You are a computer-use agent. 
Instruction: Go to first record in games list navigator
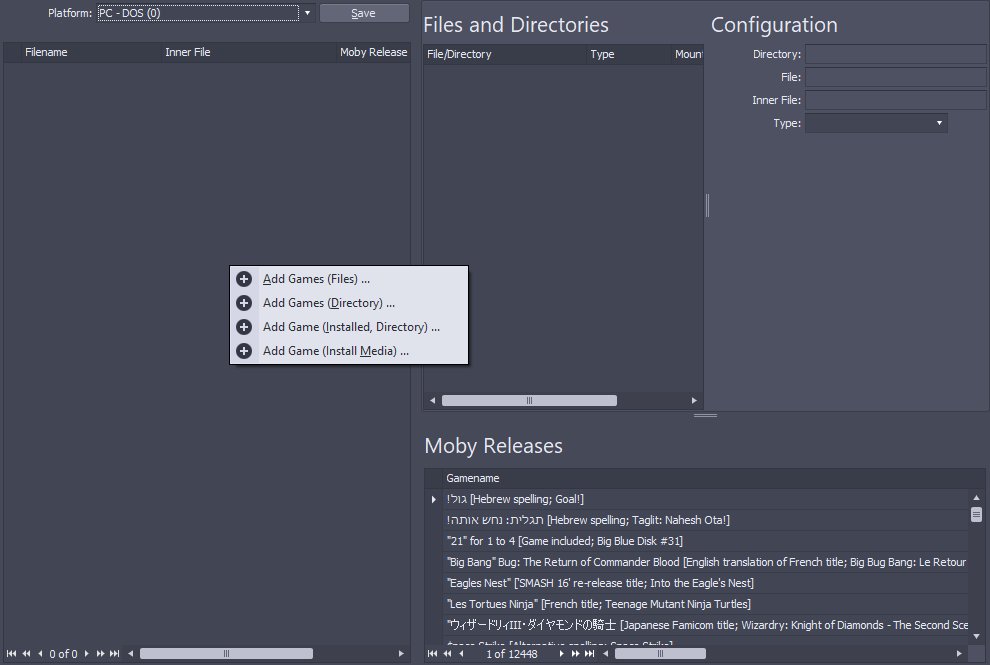(11, 654)
